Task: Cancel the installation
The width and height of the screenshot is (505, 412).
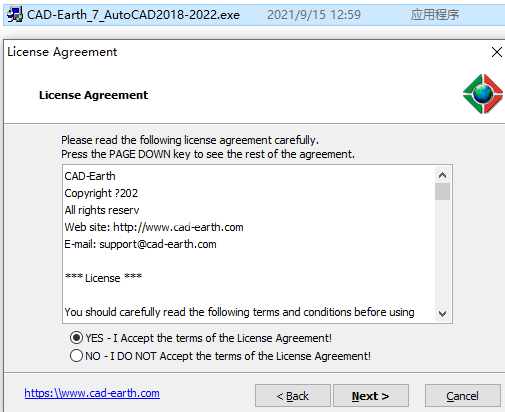Action: [462, 396]
